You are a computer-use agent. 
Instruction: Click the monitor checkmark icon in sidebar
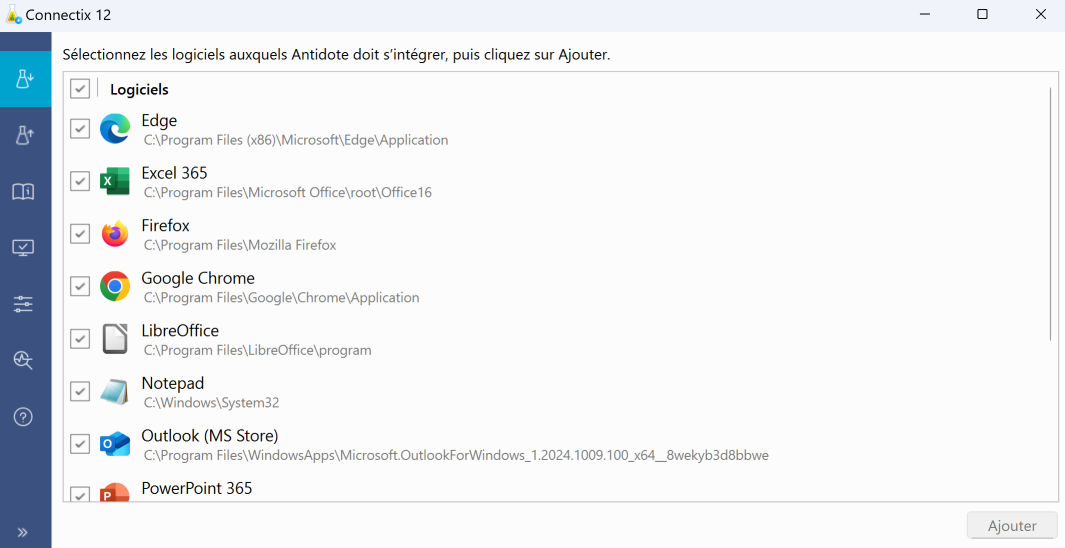coord(24,247)
